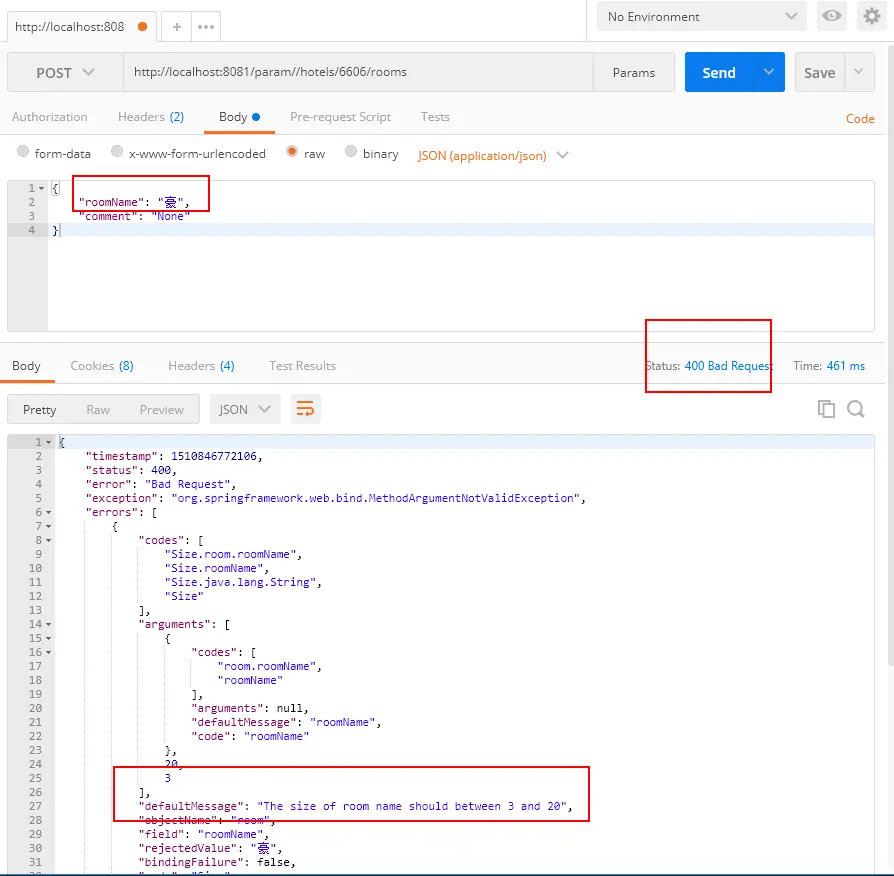894x876 pixels.
Task: Select the form-data body type
Action: tap(23, 152)
